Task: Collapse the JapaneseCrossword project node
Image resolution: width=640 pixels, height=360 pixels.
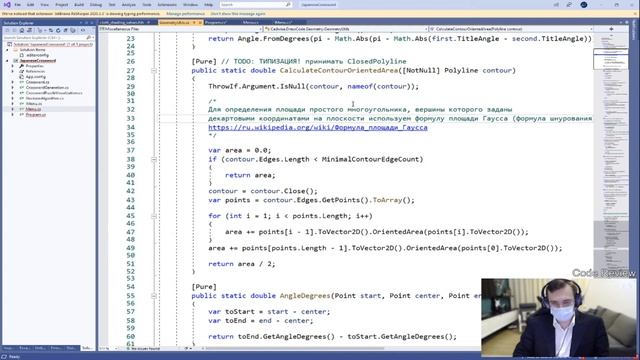Action: click(7, 60)
